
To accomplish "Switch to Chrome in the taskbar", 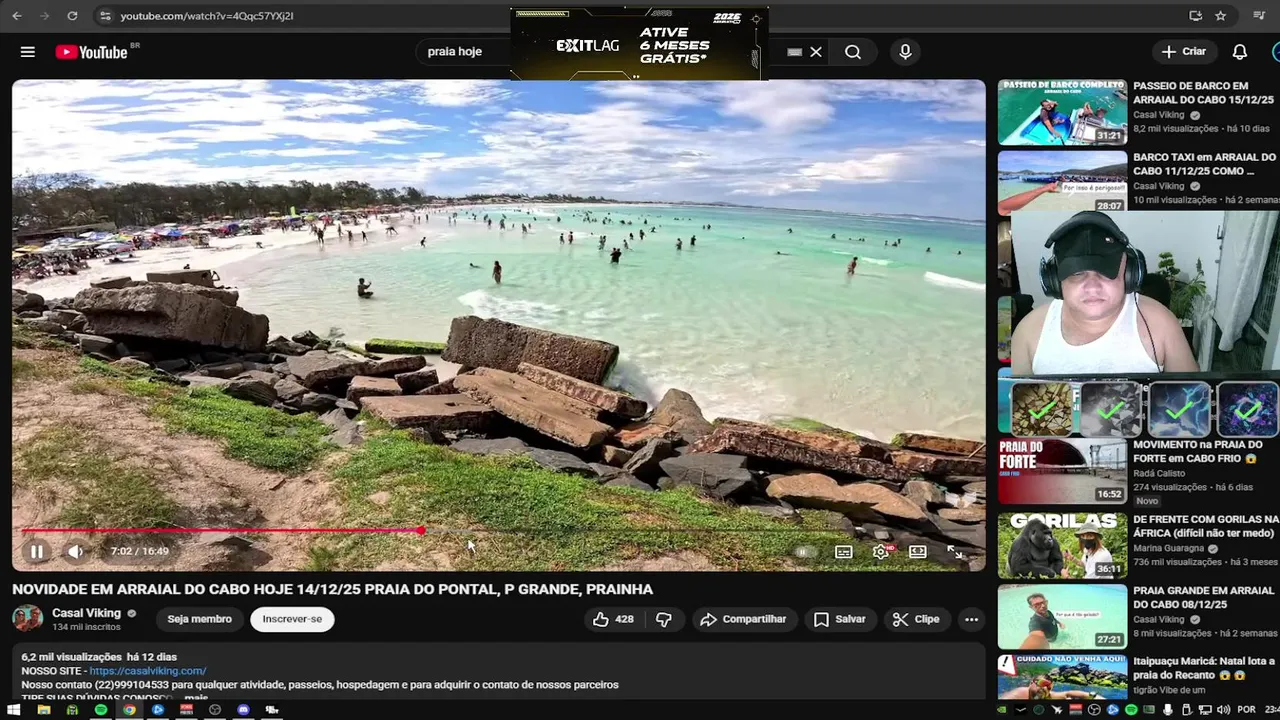I will [x=129, y=710].
